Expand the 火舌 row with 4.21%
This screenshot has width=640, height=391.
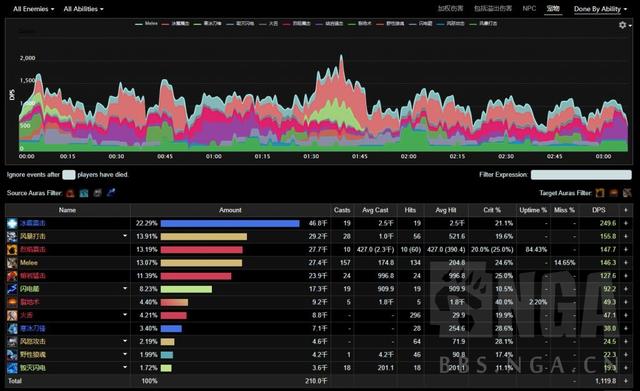[x=125, y=315]
